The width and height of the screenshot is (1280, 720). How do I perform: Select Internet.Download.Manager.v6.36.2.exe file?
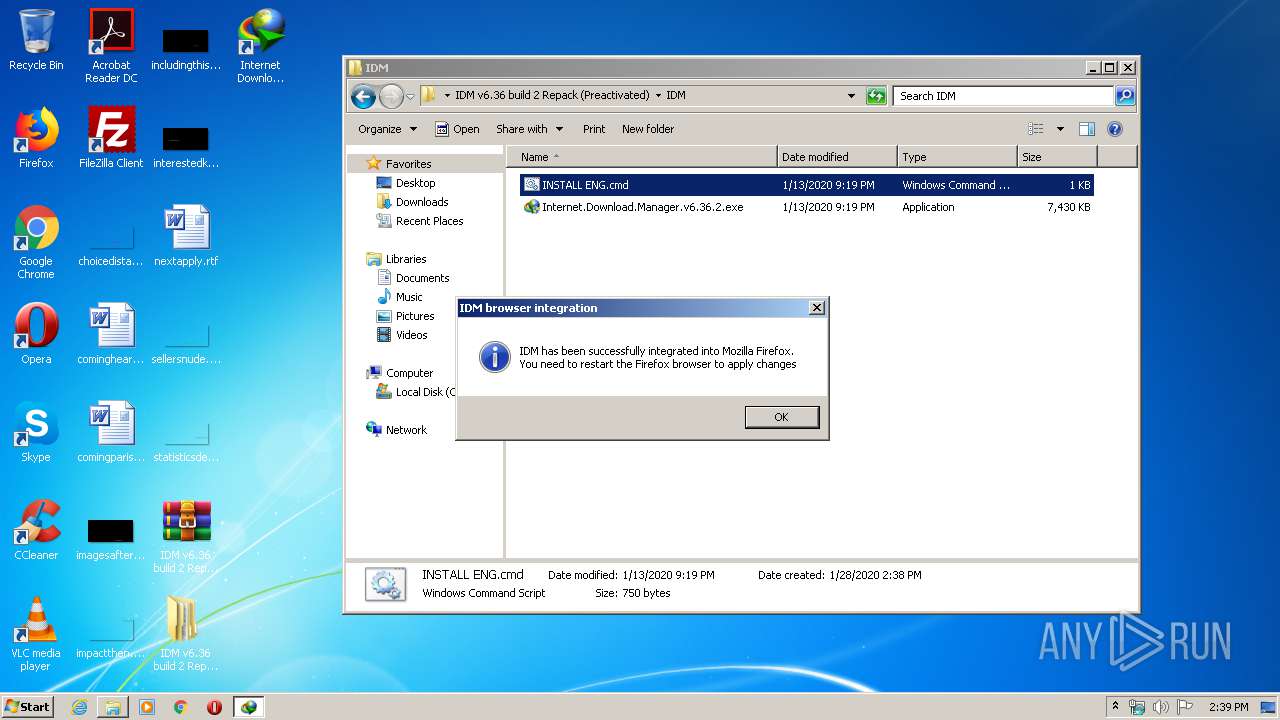pyautogui.click(x=806, y=207)
